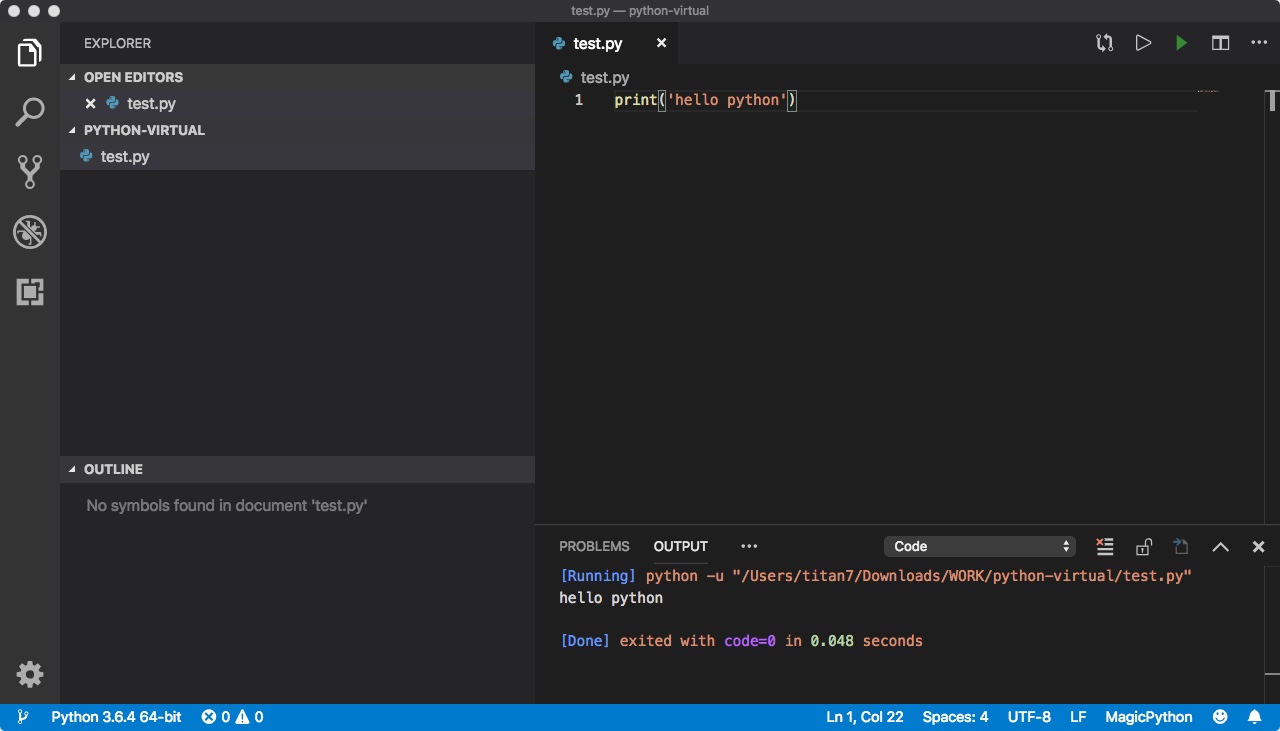Viewport: 1280px width, 731px height.
Task: Select the test.py editor tab
Action: click(600, 43)
